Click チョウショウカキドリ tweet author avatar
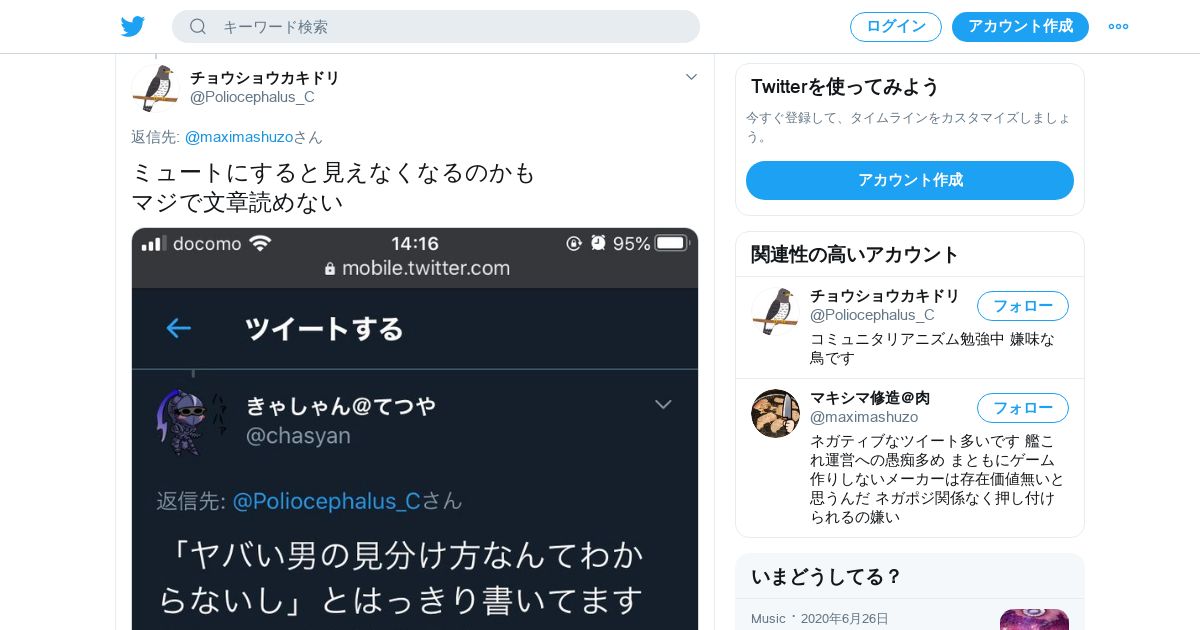This screenshot has width=1200, height=630. coord(155,88)
